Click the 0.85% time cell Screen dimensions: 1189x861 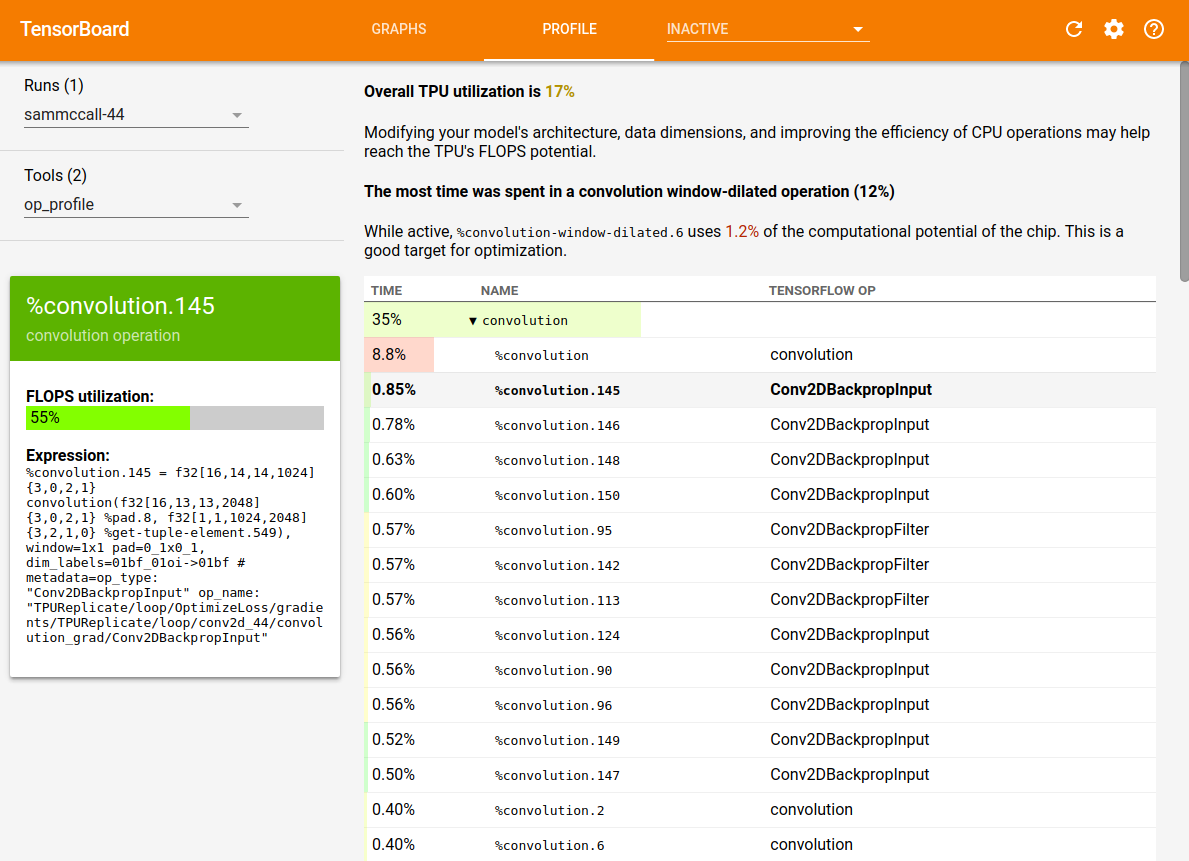click(x=394, y=389)
